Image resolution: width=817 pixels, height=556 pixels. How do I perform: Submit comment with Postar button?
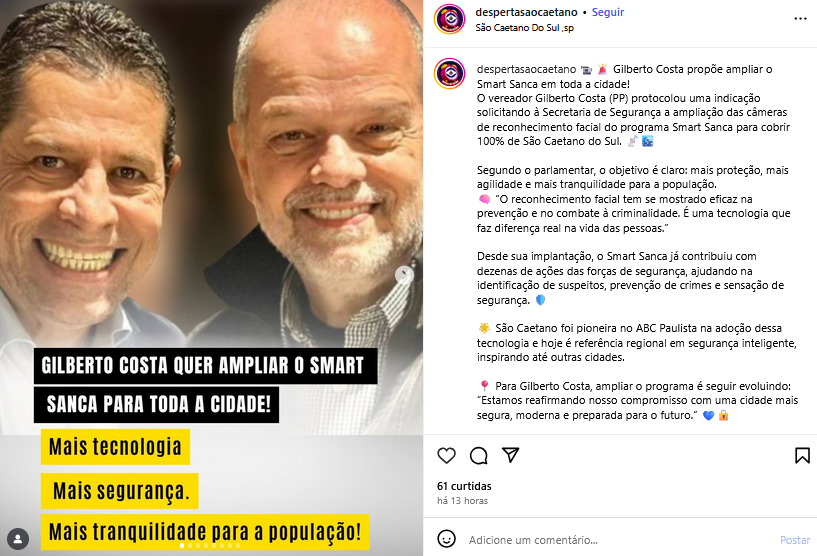[795, 540]
